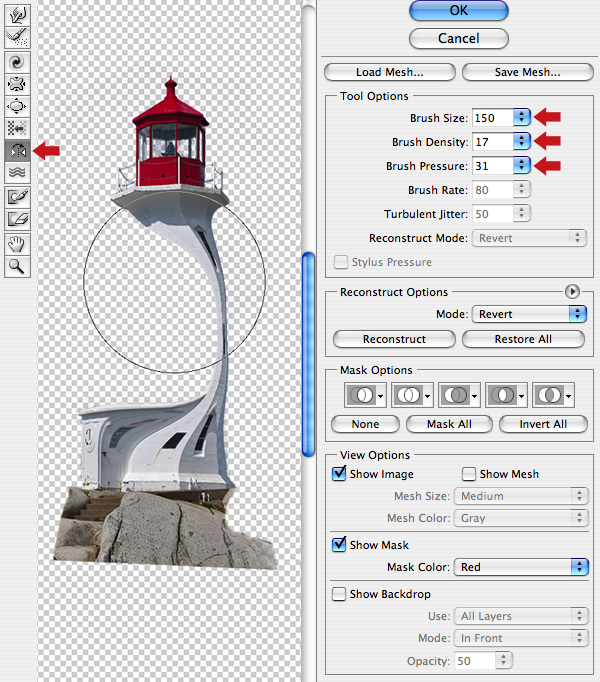Click the Invert Selection mask icon
Viewport: 600px width, 682px height.
(553, 395)
